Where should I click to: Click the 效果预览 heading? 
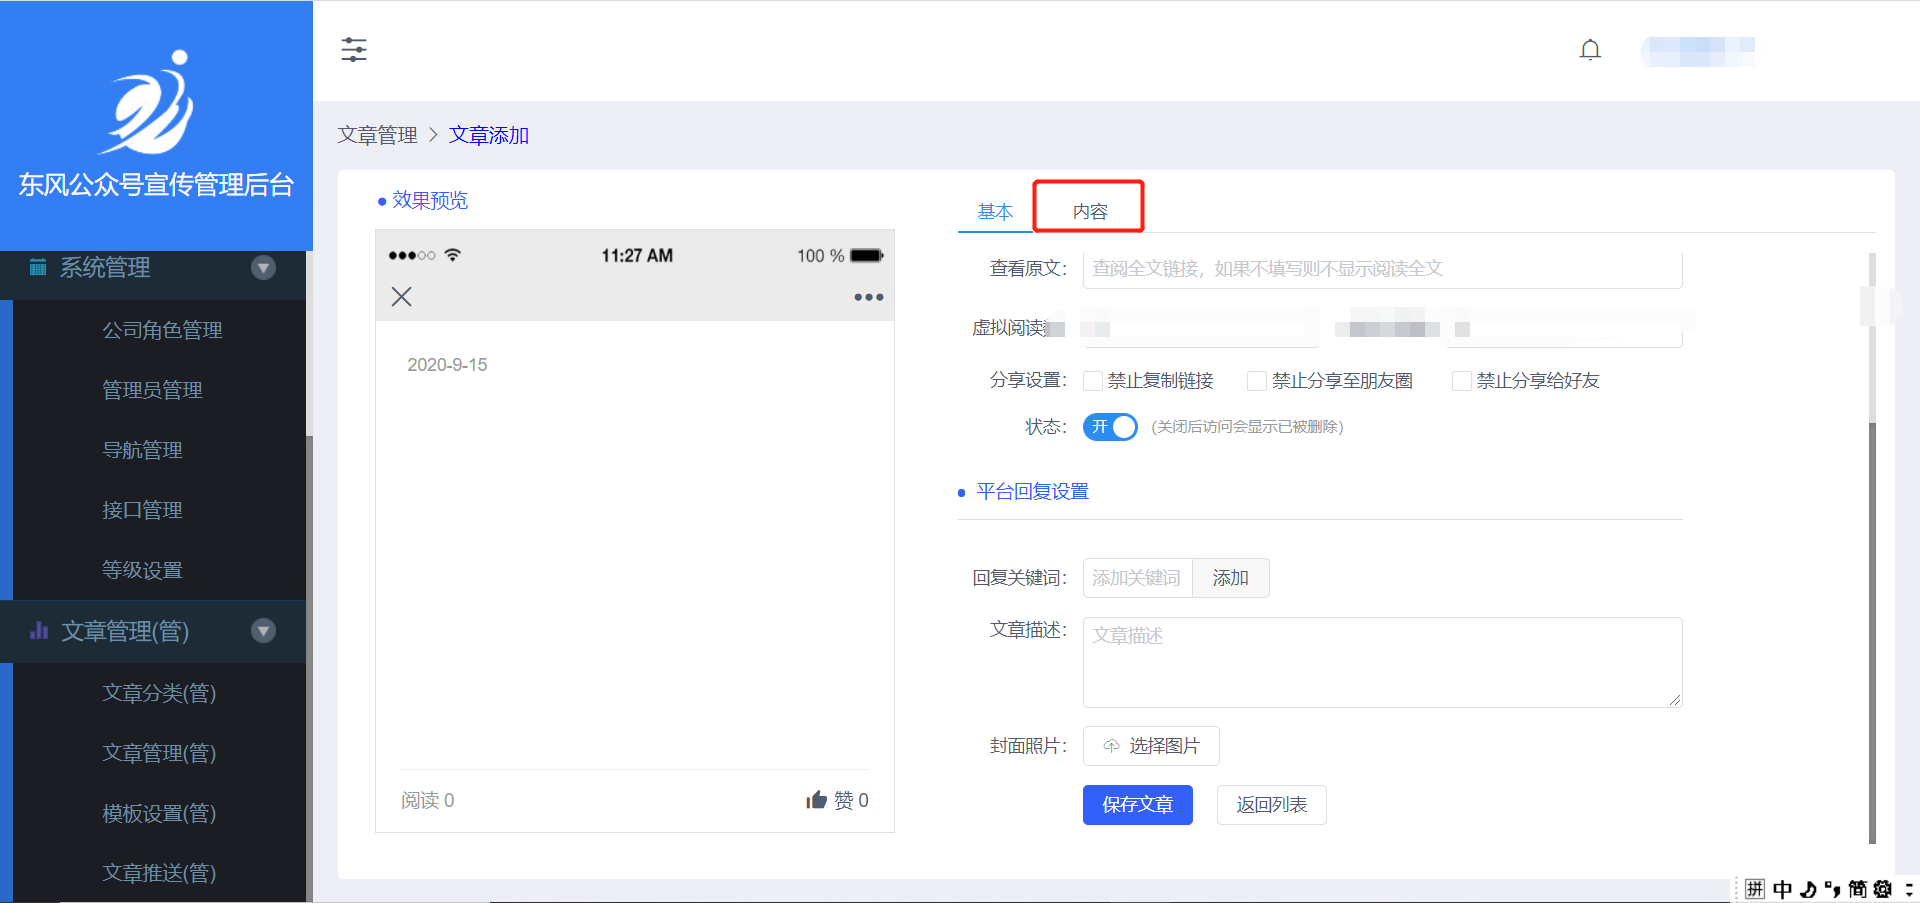[430, 200]
